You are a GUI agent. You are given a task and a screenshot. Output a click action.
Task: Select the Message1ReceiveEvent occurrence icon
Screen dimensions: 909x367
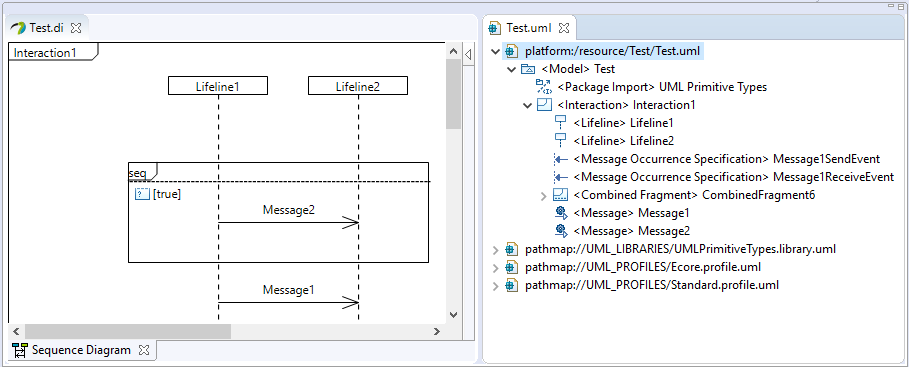pyautogui.click(x=560, y=177)
